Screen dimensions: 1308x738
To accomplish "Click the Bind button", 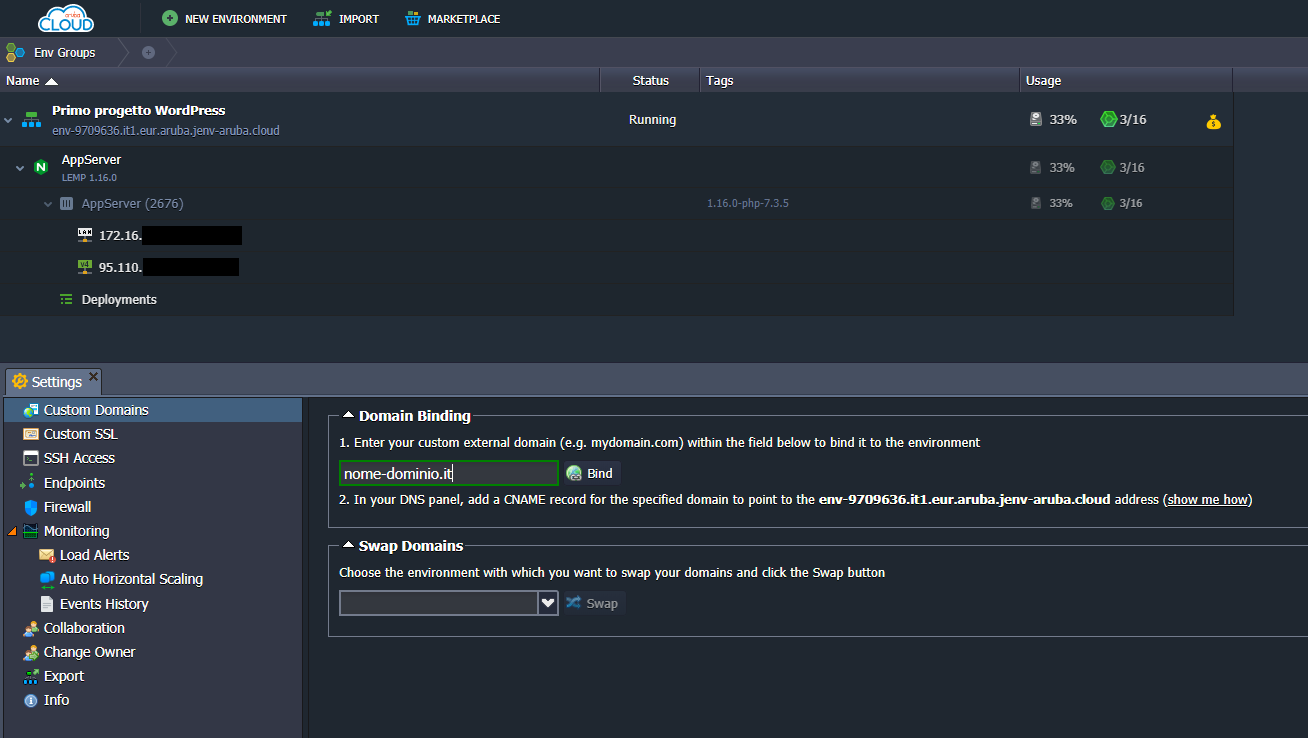I will [x=591, y=473].
